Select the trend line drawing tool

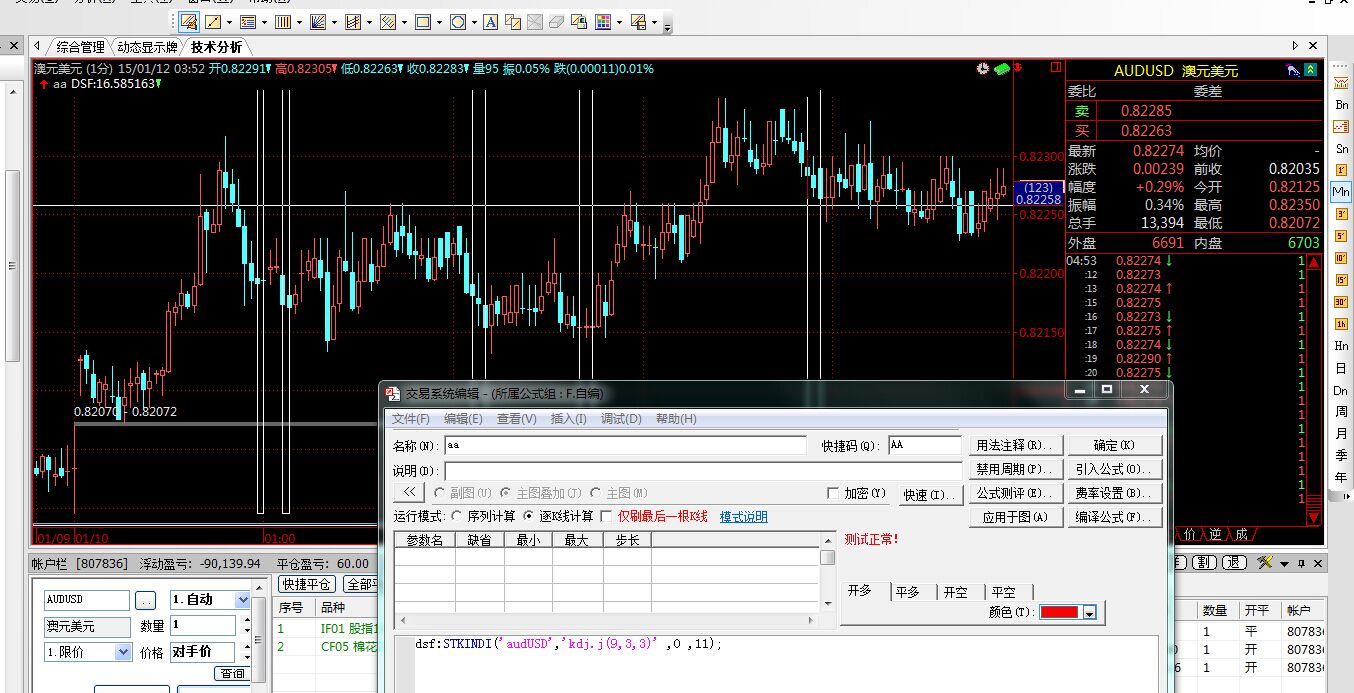coord(213,22)
